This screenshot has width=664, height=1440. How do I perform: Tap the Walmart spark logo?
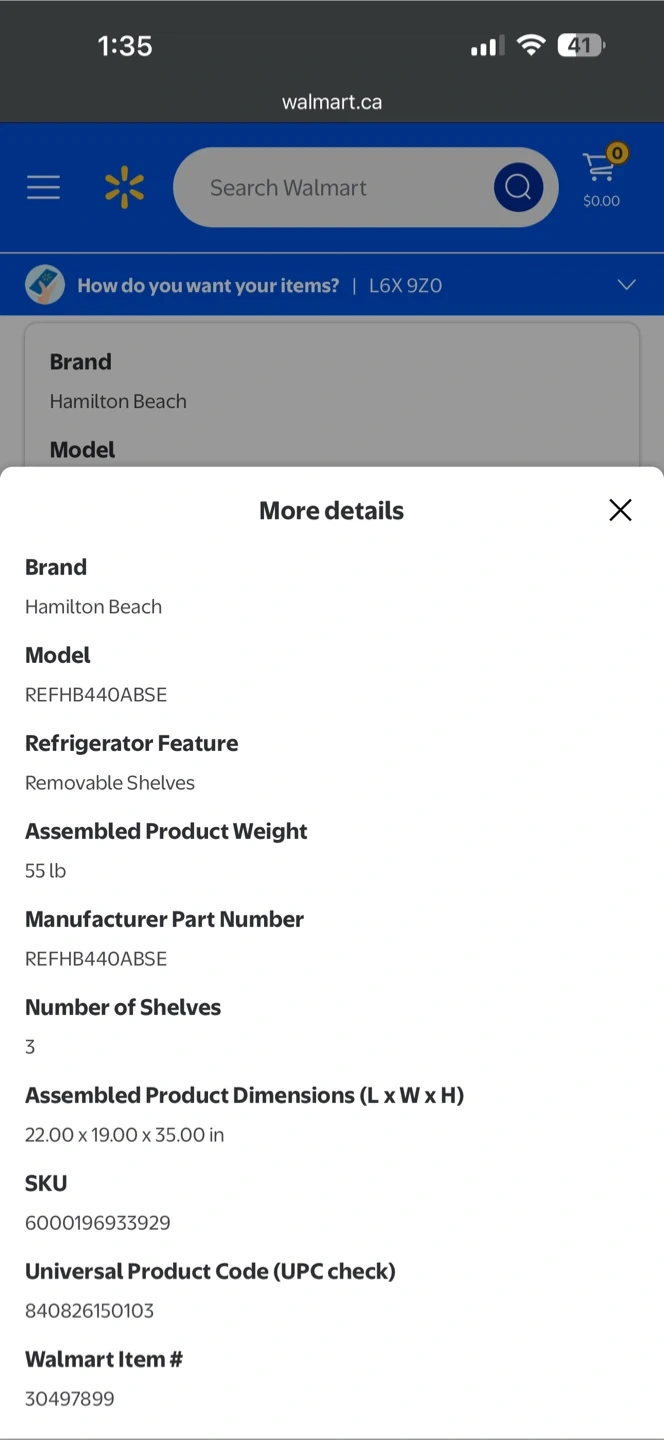[125, 188]
